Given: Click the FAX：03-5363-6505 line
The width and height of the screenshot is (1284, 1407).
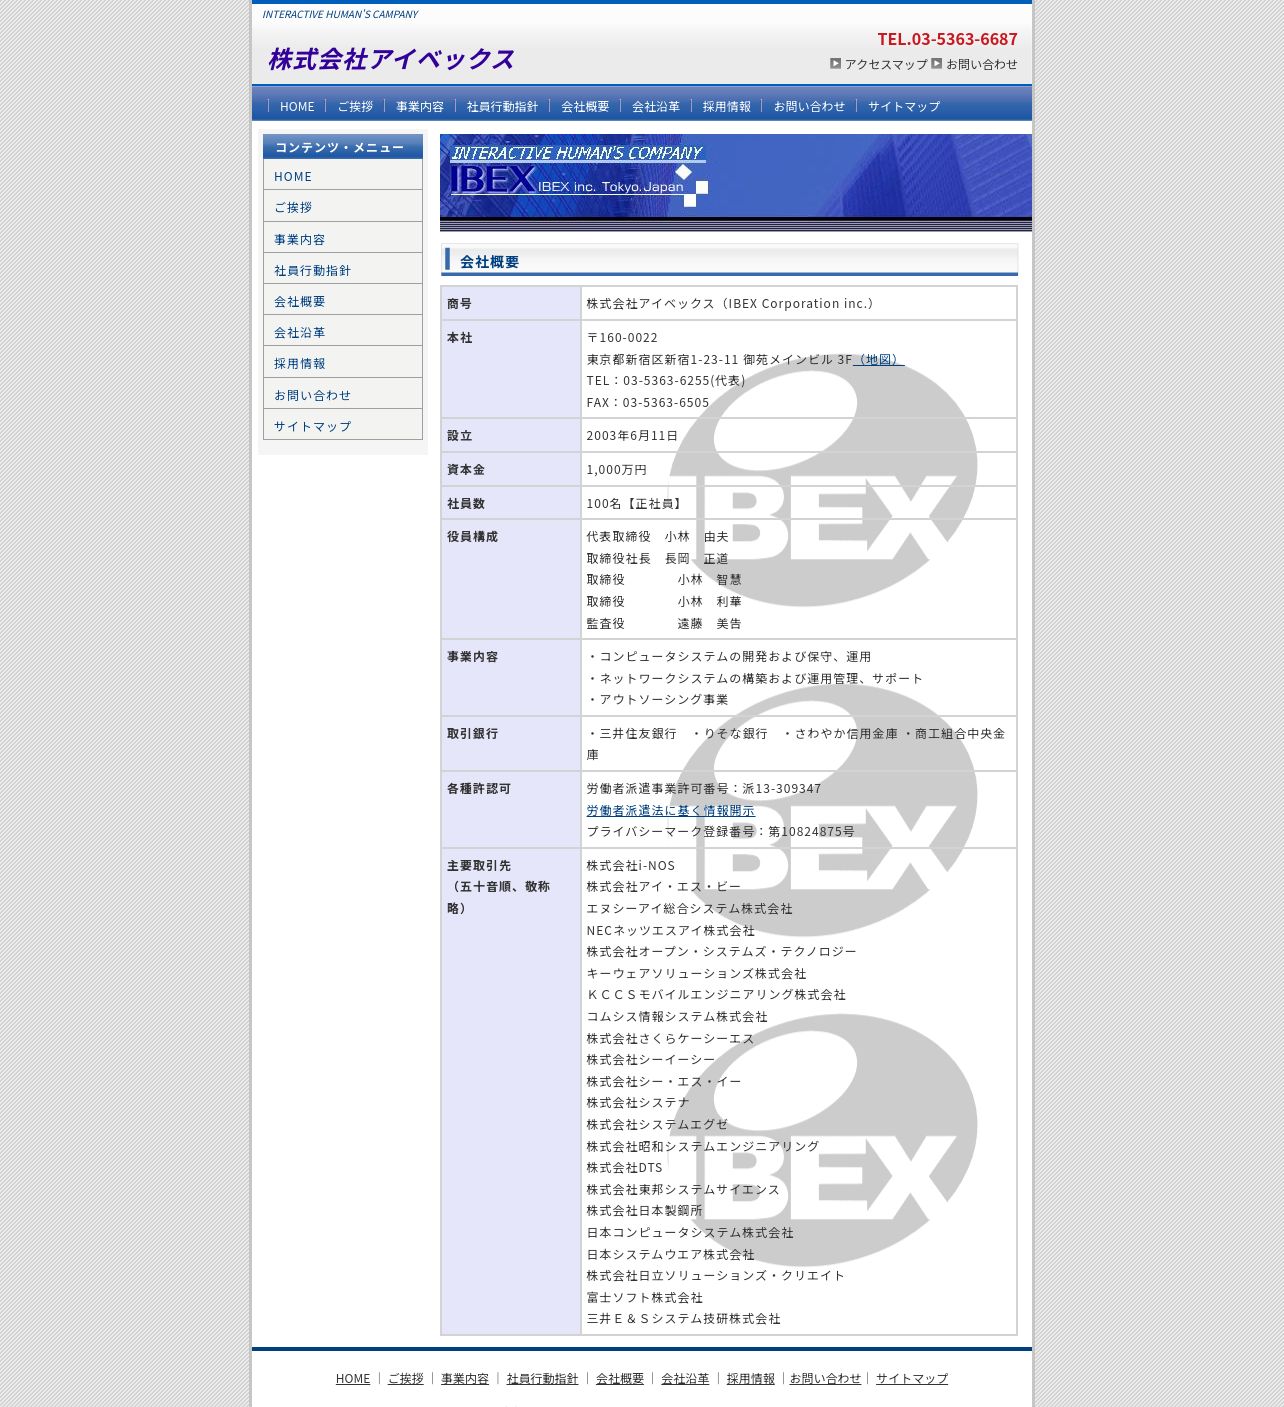Looking at the screenshot, I should 648,402.
